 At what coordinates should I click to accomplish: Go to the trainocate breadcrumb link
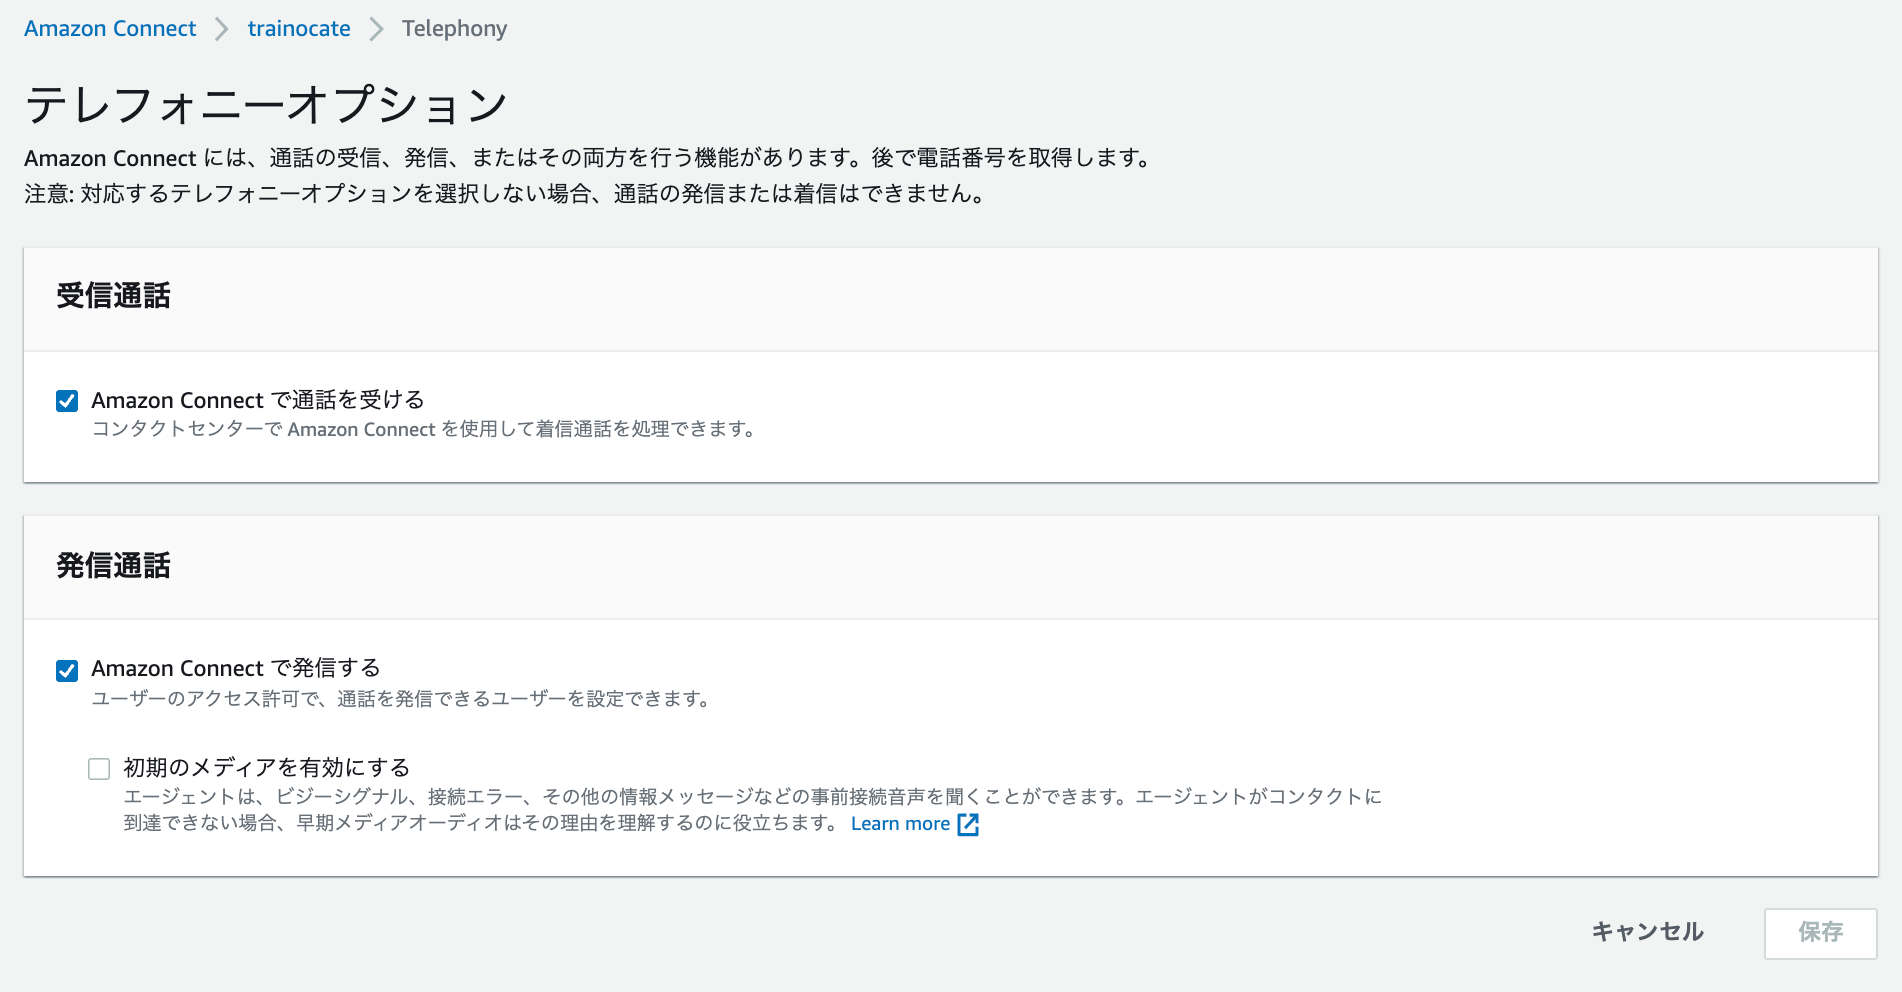299,29
